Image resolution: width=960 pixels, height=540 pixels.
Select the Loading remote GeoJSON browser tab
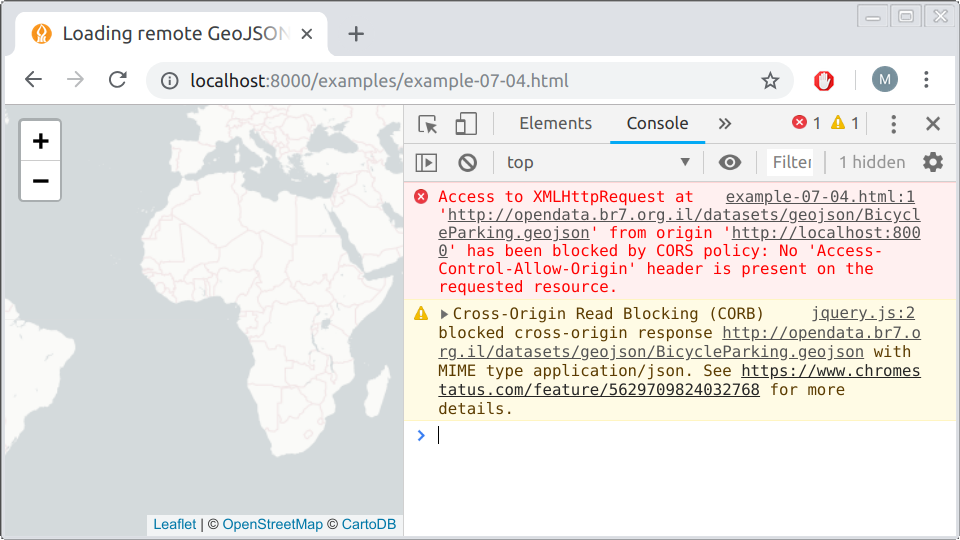click(171, 34)
